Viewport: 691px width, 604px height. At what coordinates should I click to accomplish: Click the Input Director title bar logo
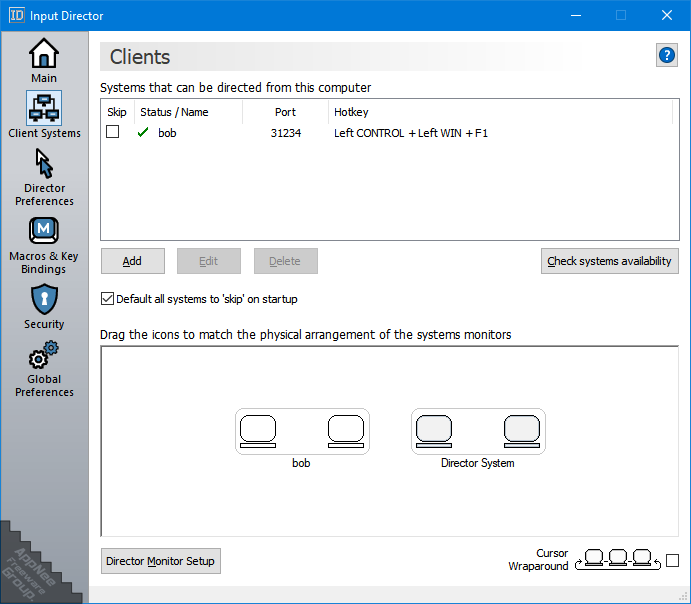[17, 15]
